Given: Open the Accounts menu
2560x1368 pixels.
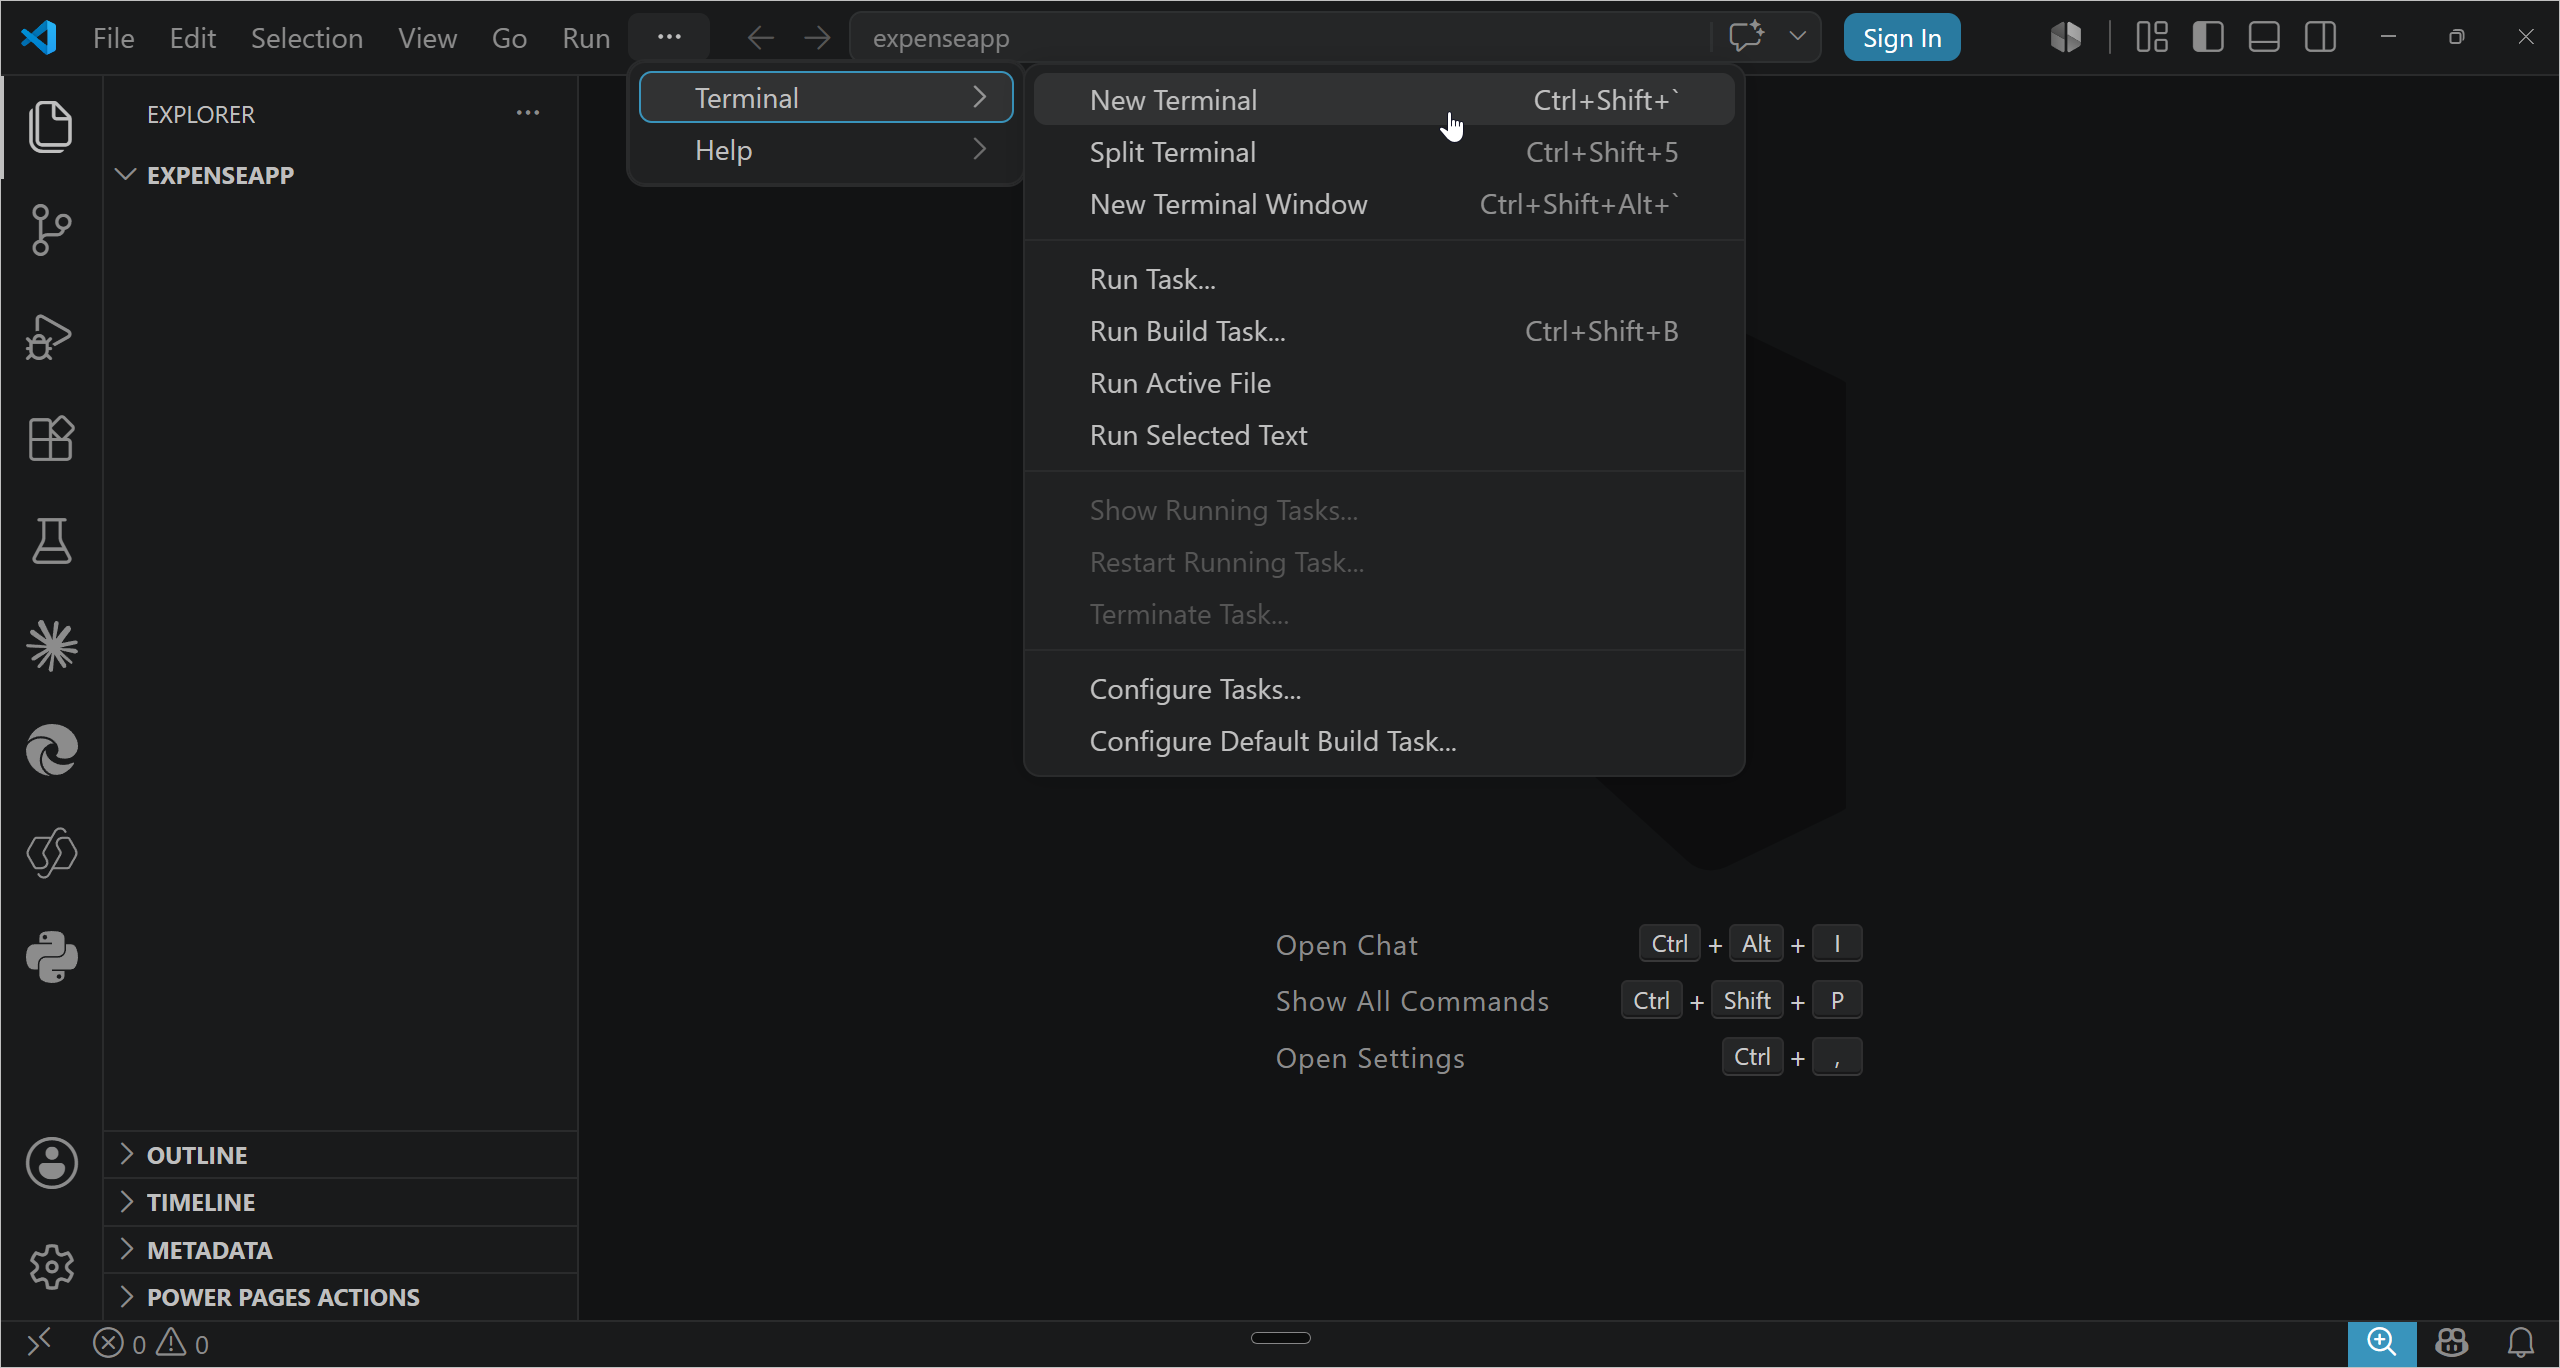Looking at the screenshot, I should coord(51,1163).
